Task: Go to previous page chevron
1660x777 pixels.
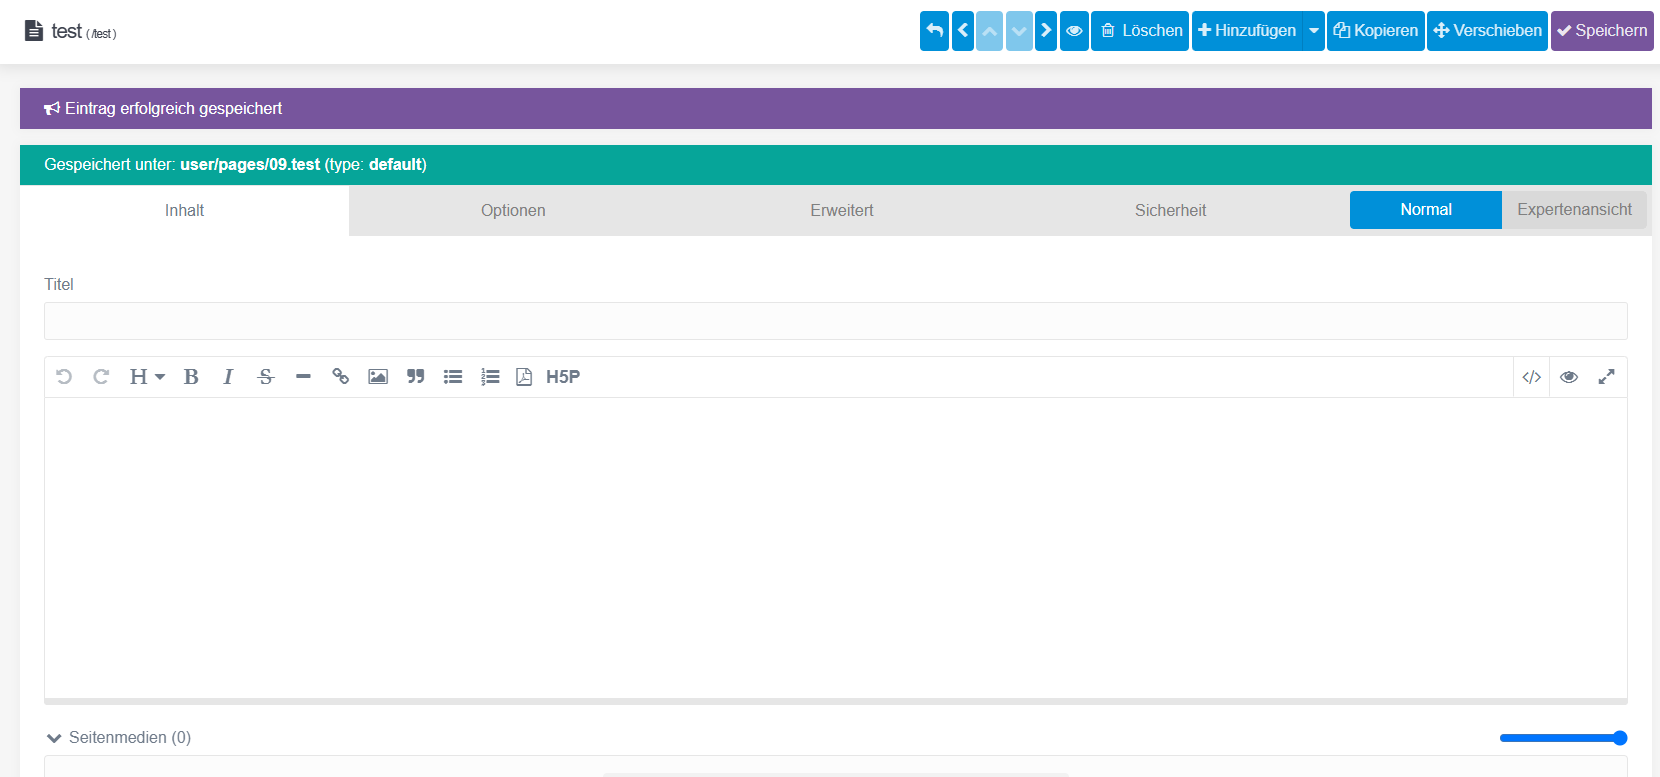Action: tap(963, 31)
